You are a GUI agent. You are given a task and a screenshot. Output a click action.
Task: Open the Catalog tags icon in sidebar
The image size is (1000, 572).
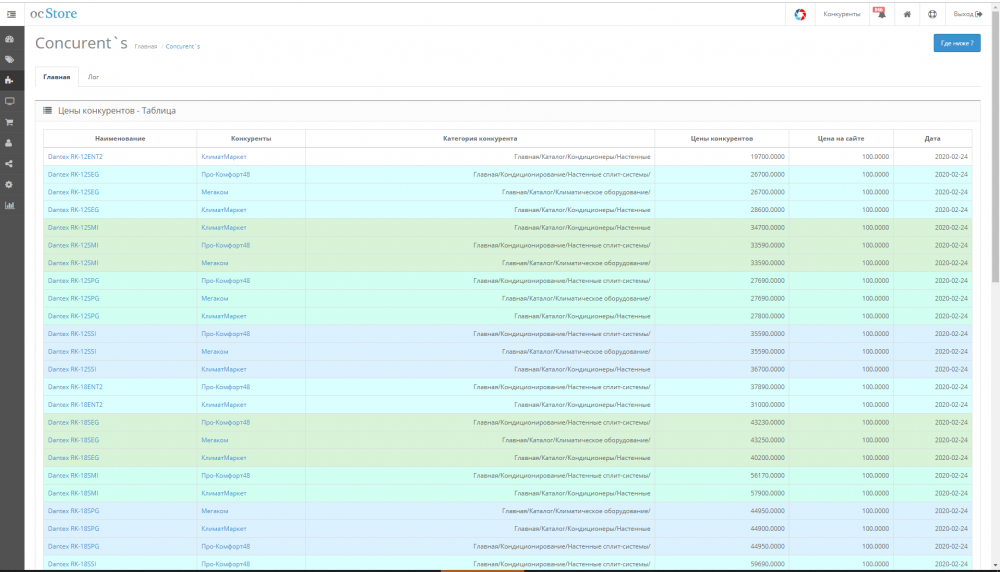[10, 59]
